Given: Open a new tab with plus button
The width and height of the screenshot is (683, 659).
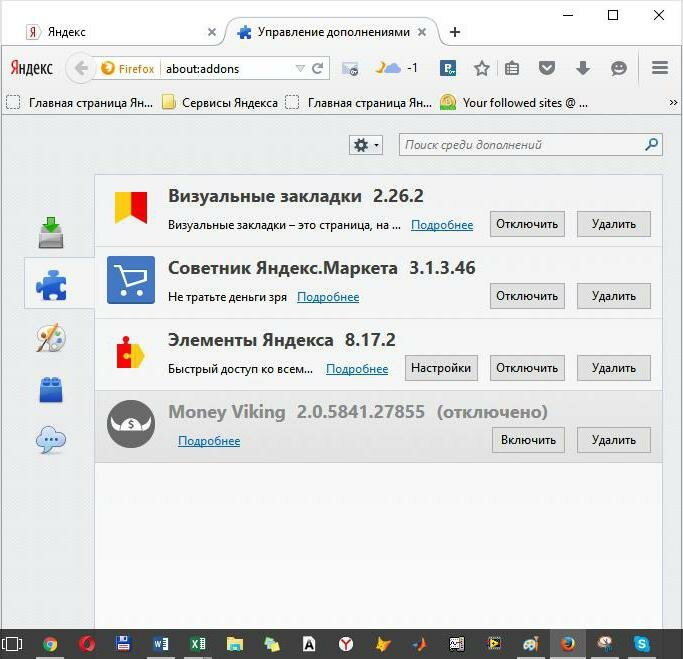Looking at the screenshot, I should (x=455, y=32).
